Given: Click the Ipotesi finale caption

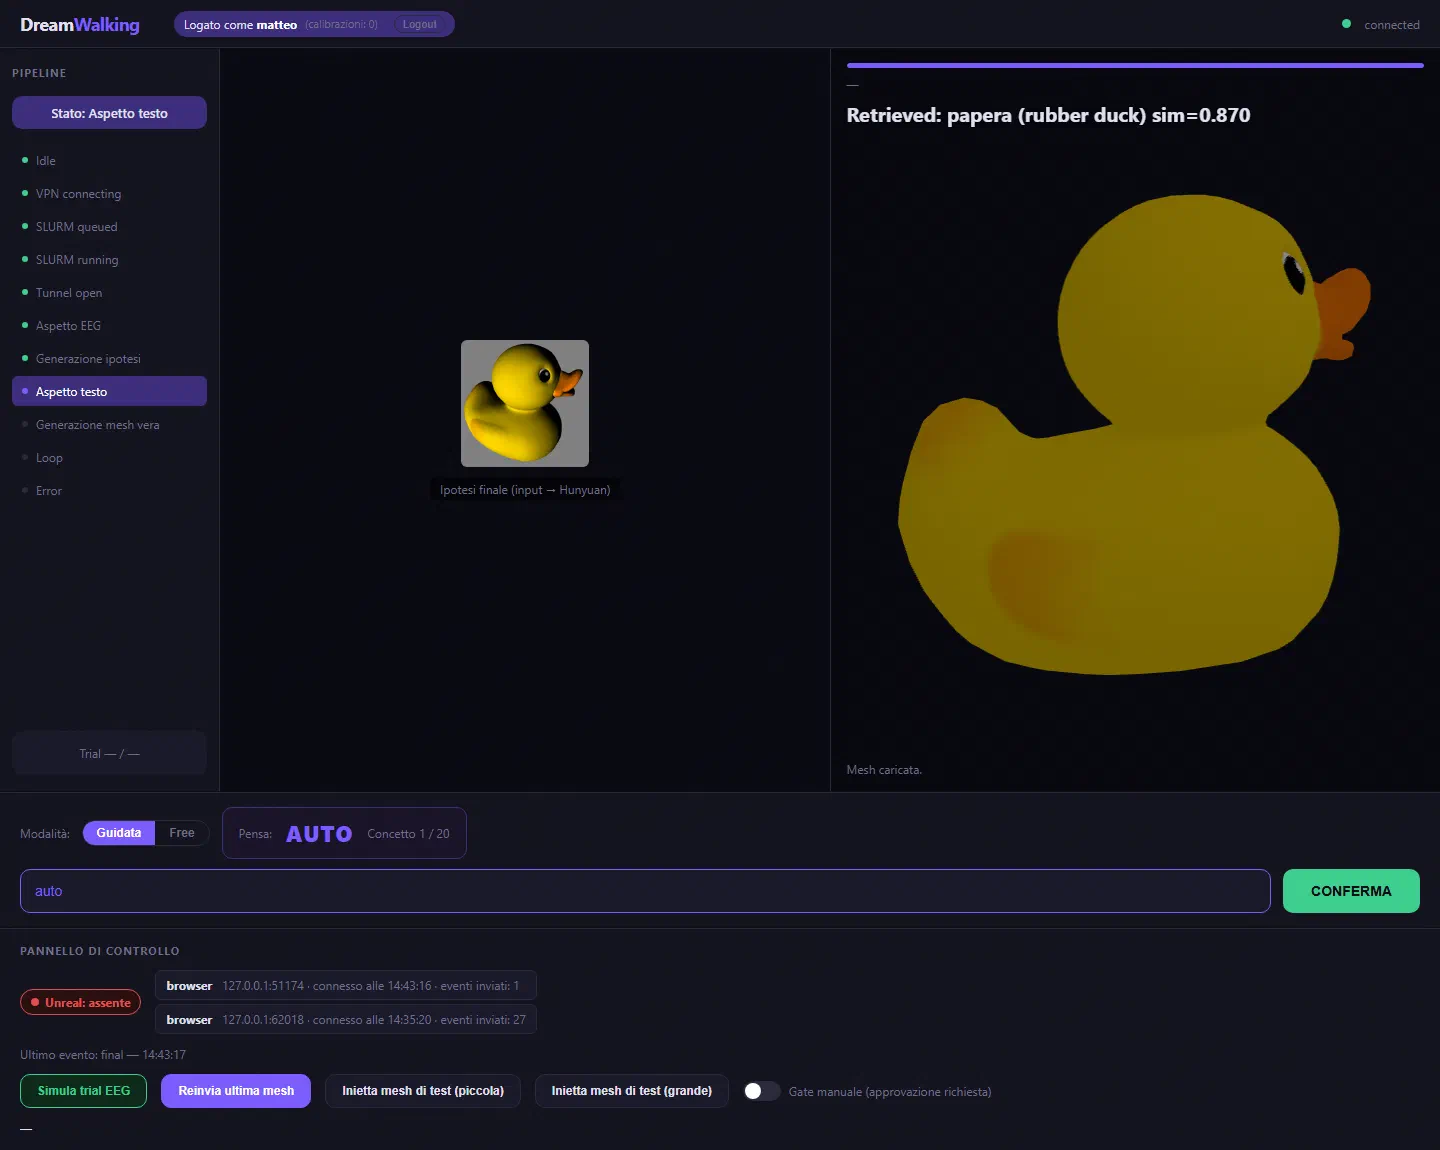Looking at the screenshot, I should (525, 490).
